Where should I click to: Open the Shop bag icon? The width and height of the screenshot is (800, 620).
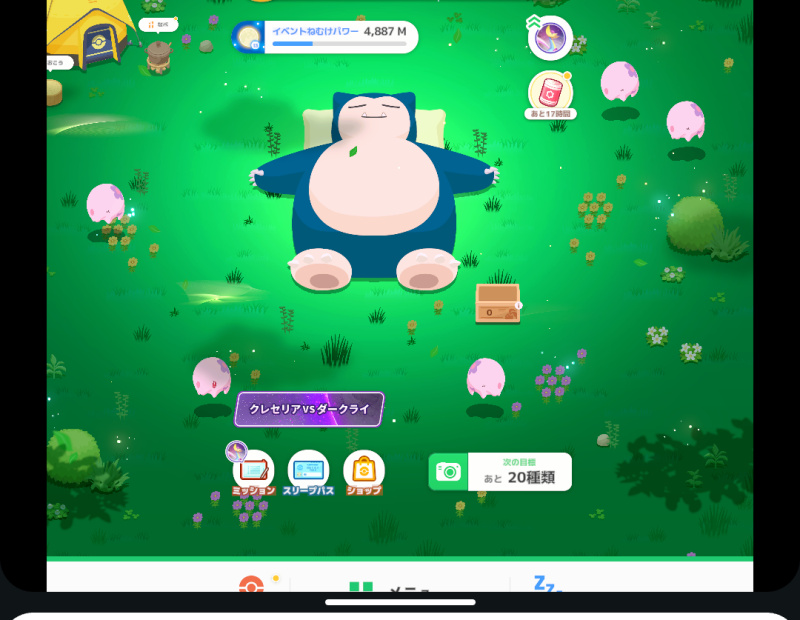(364, 473)
